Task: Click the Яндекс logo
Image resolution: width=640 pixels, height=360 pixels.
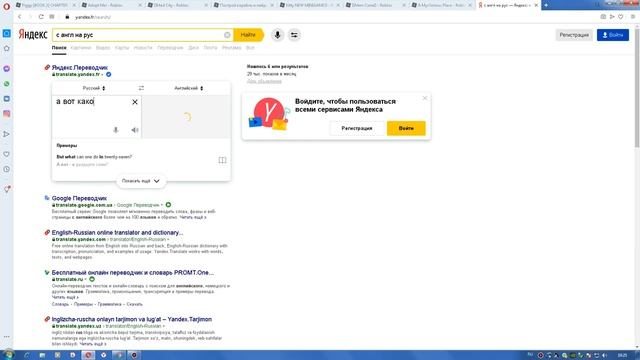Action: tap(33, 35)
